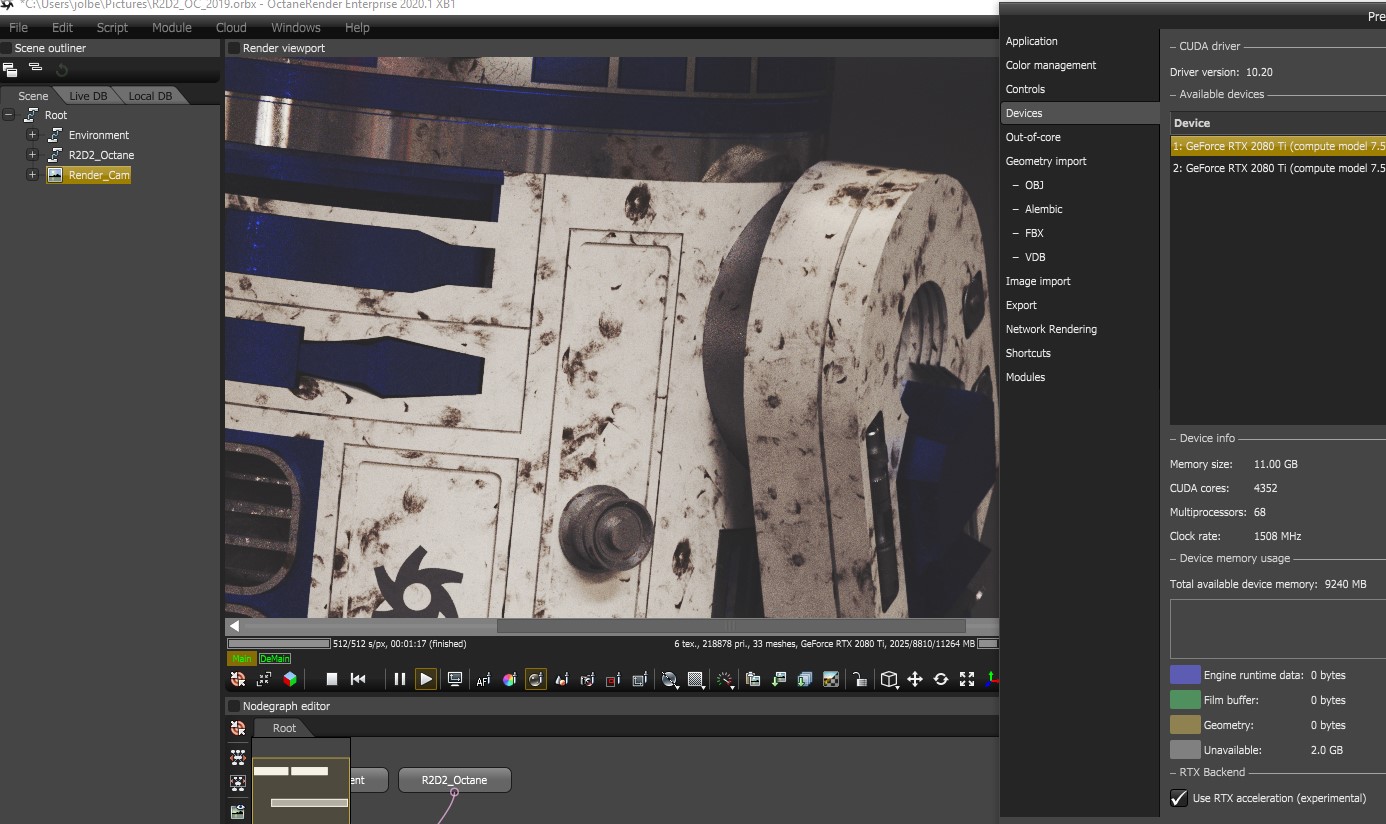Screen dimensions: 1386x824
Task: Click the lock viewport resolution padlock icon
Action: (859, 680)
